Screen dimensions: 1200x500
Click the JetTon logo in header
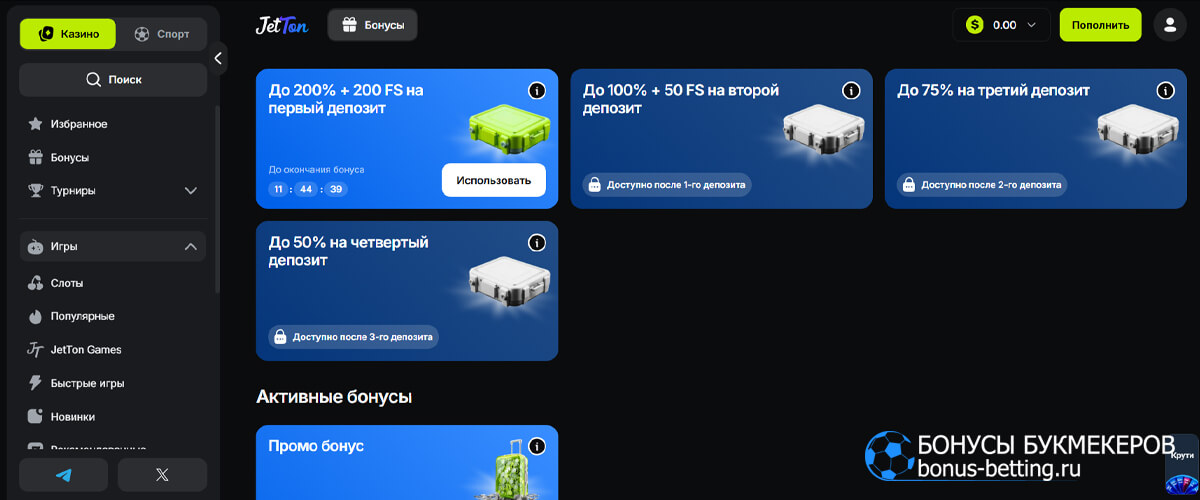281,25
